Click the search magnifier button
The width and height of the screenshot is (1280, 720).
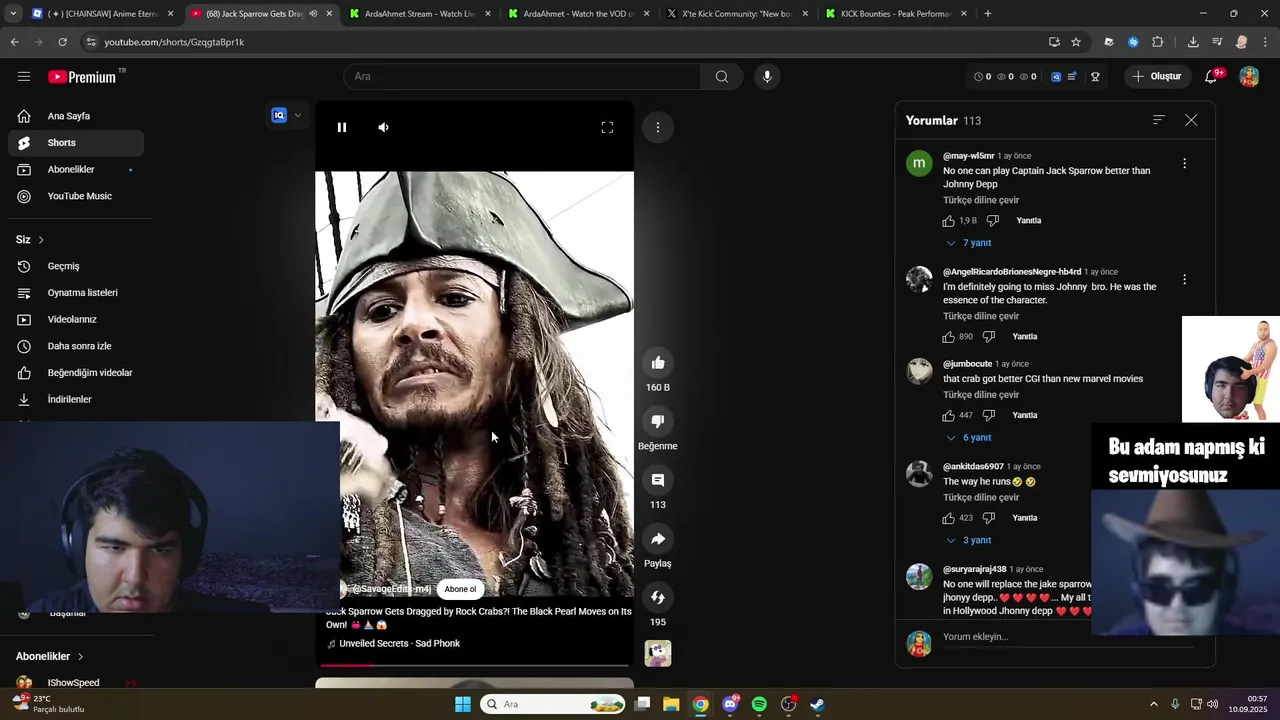pos(721,76)
